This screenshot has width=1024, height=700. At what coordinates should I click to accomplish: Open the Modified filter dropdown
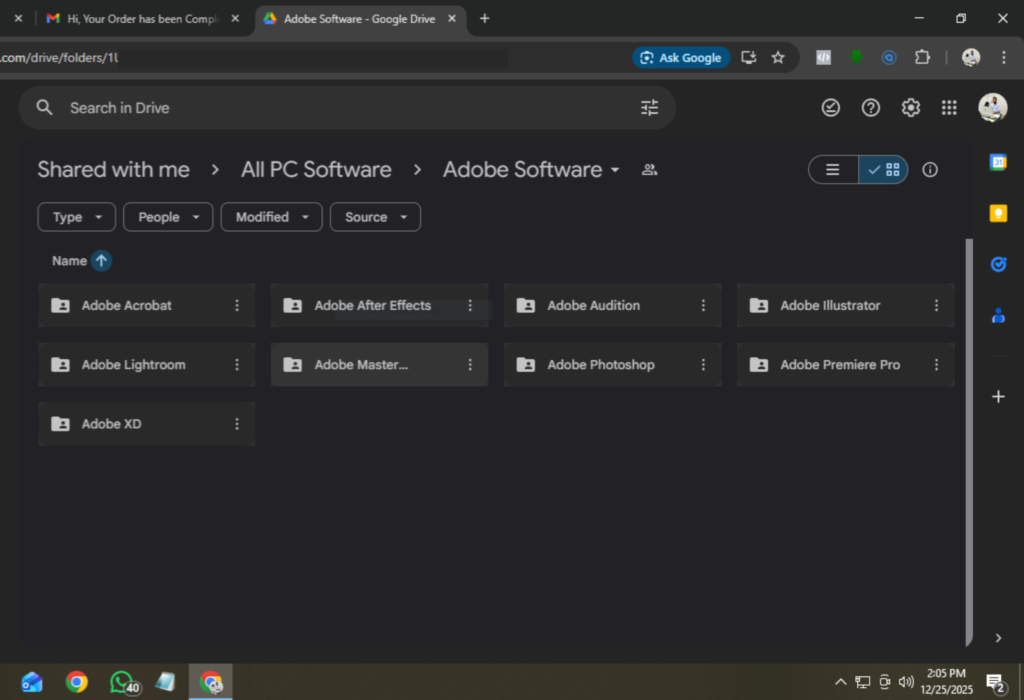(271, 217)
